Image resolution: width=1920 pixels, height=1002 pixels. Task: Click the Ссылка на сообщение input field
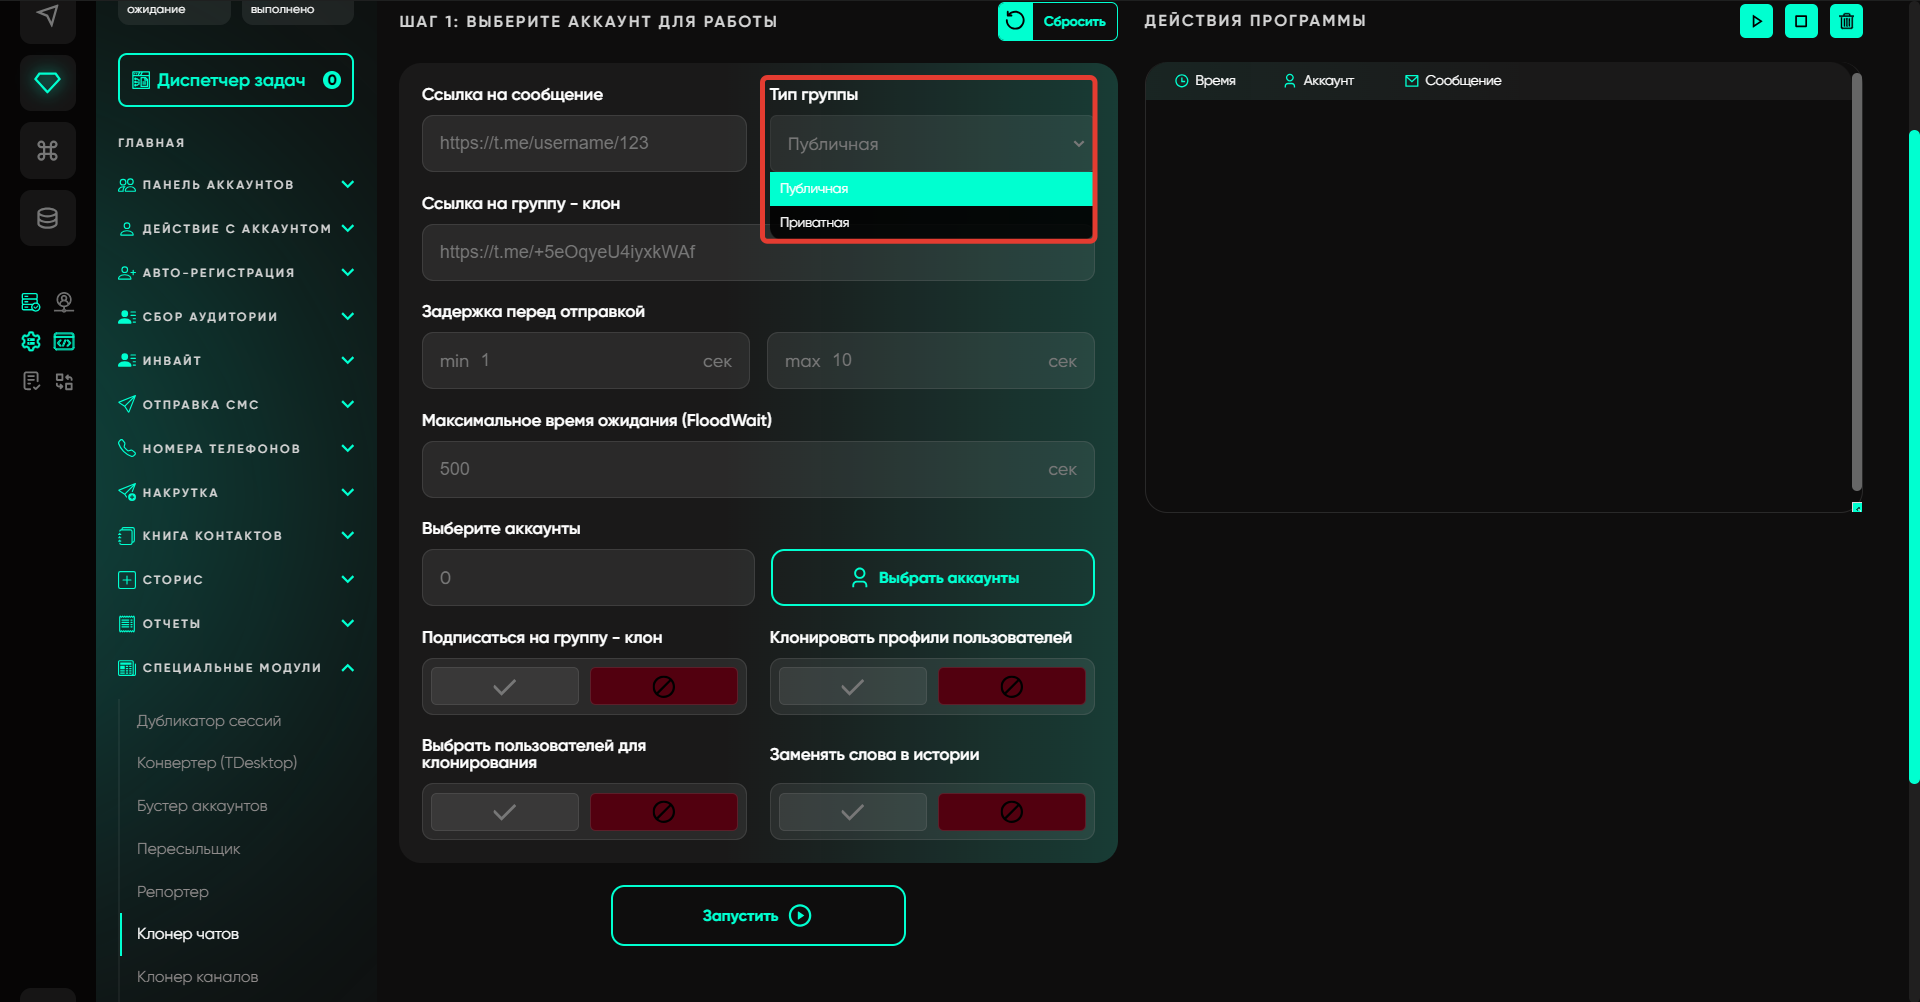(584, 143)
